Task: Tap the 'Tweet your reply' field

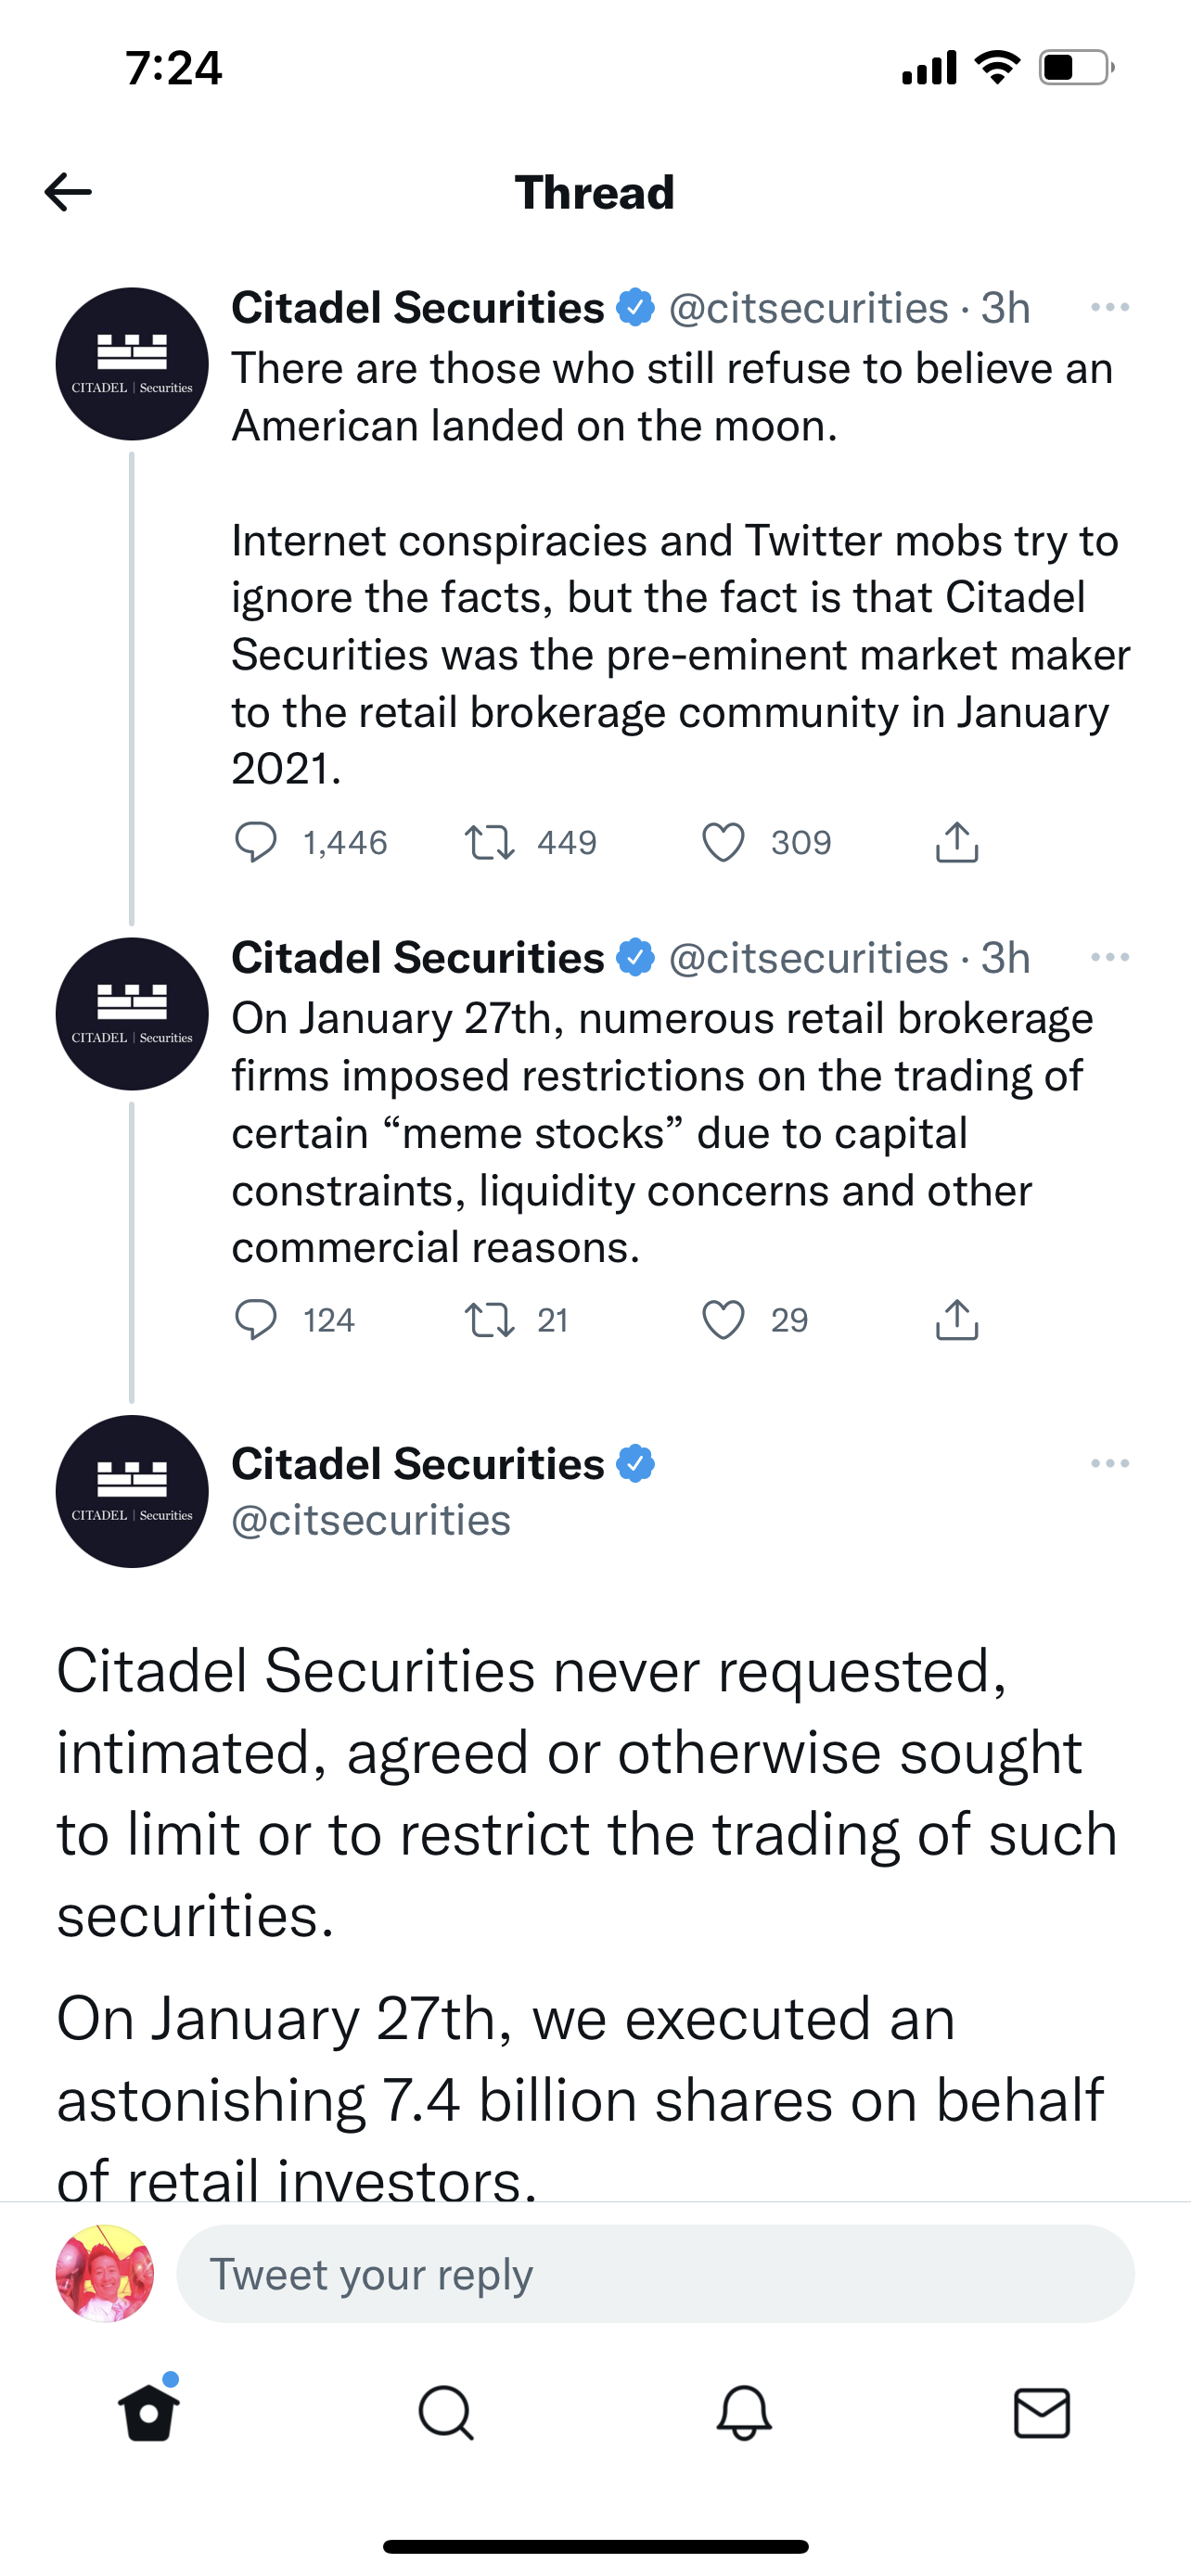Action: 655,2275
